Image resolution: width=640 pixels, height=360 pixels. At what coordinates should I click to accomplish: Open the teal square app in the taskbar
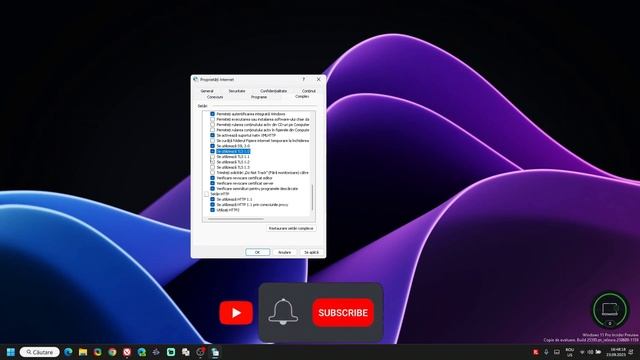[171, 352]
